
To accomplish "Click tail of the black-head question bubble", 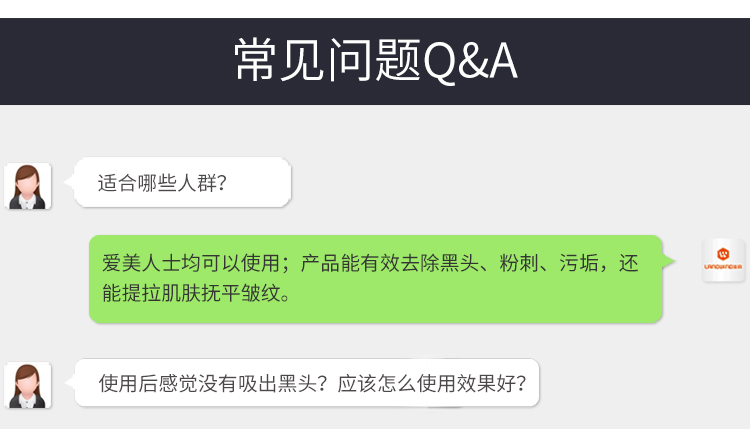I will (70, 382).
